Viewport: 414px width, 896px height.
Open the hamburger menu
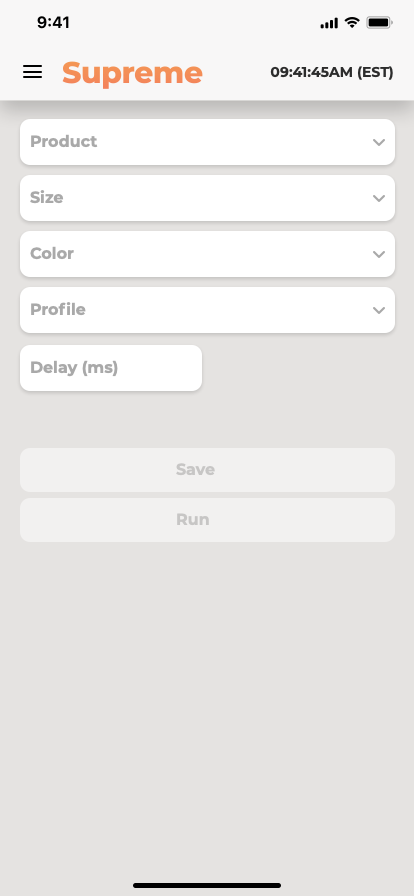click(x=32, y=72)
